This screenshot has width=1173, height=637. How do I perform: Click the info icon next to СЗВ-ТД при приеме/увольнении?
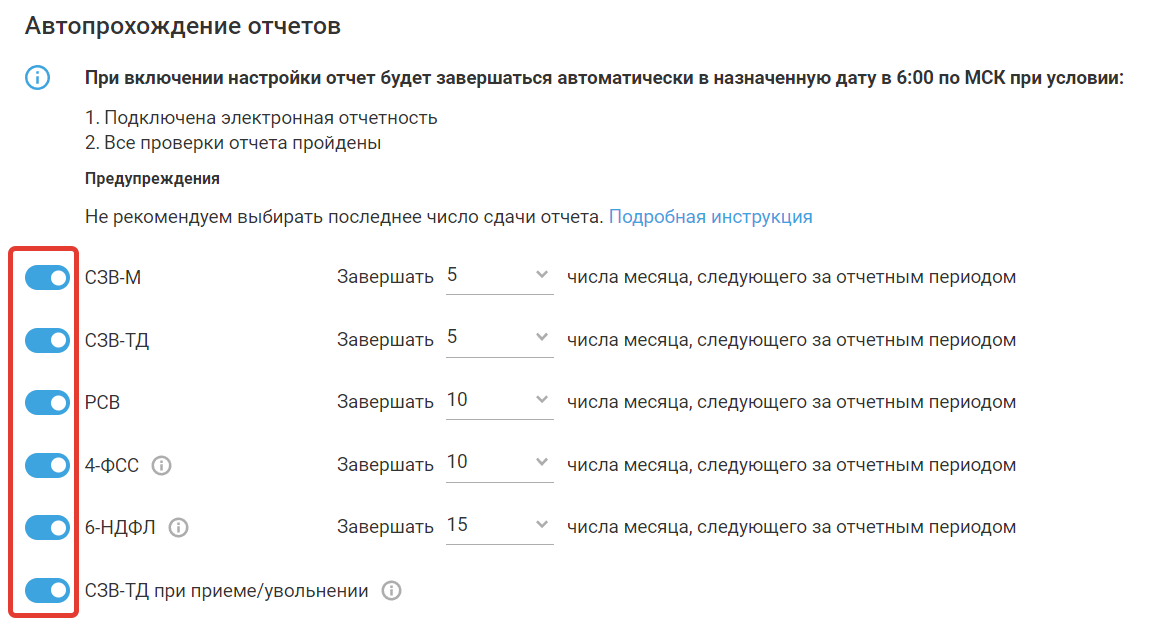(x=392, y=591)
